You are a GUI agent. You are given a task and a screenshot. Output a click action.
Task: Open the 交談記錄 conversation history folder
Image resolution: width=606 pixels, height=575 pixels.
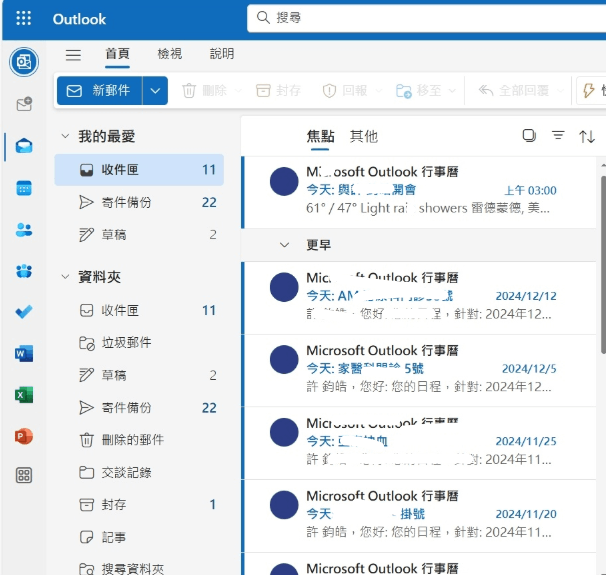139,473
